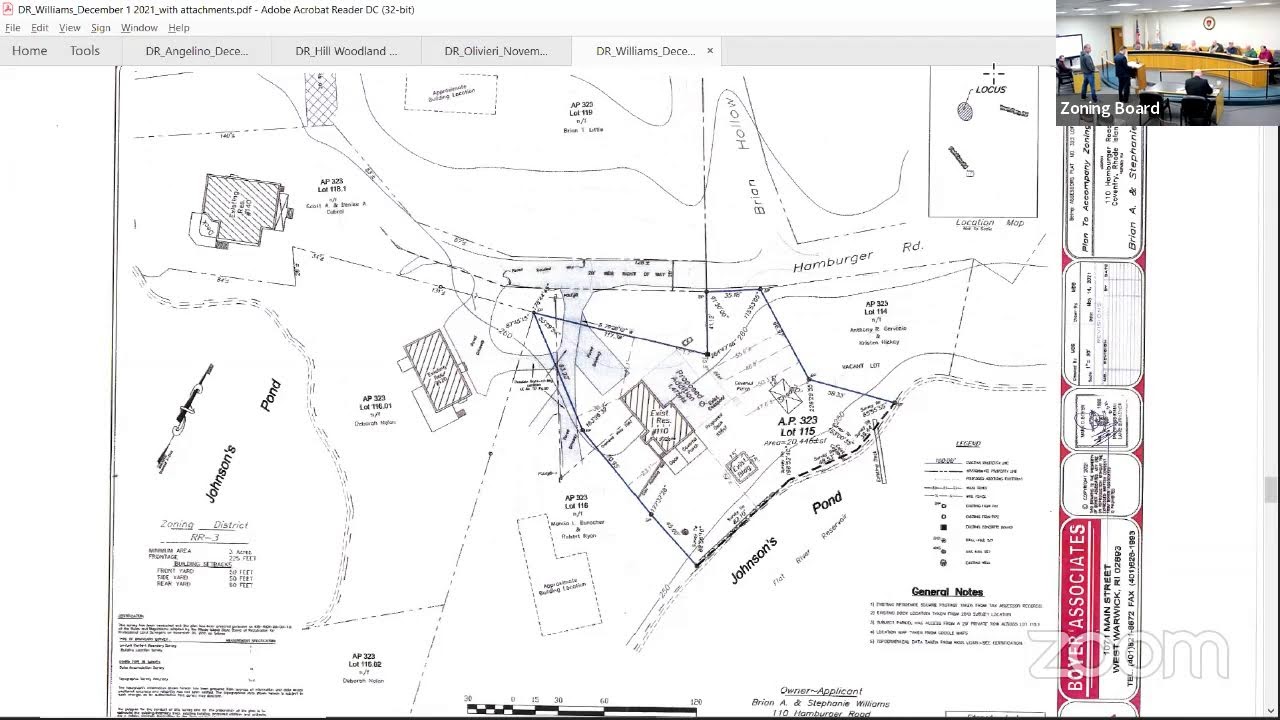
Task: Open the DR_Olivieri_Novem... document tab
Action: click(496, 51)
